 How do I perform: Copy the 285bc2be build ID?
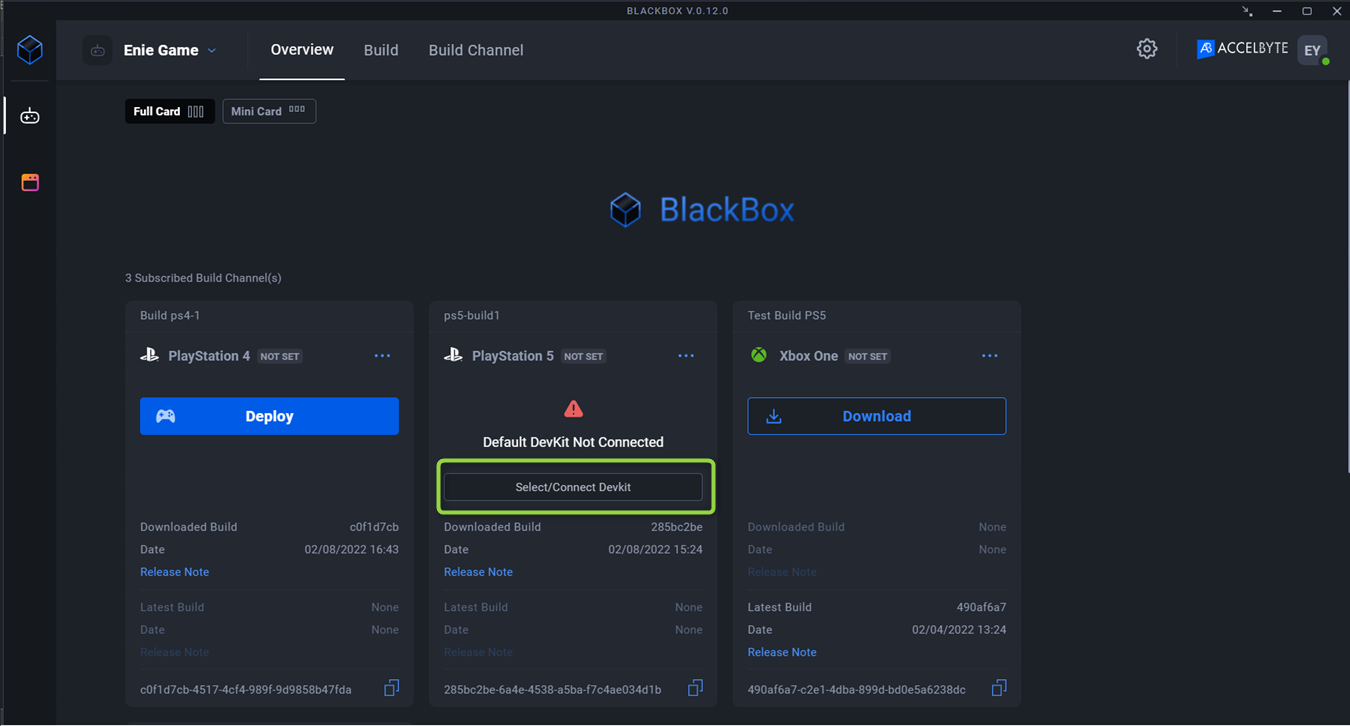pos(695,688)
